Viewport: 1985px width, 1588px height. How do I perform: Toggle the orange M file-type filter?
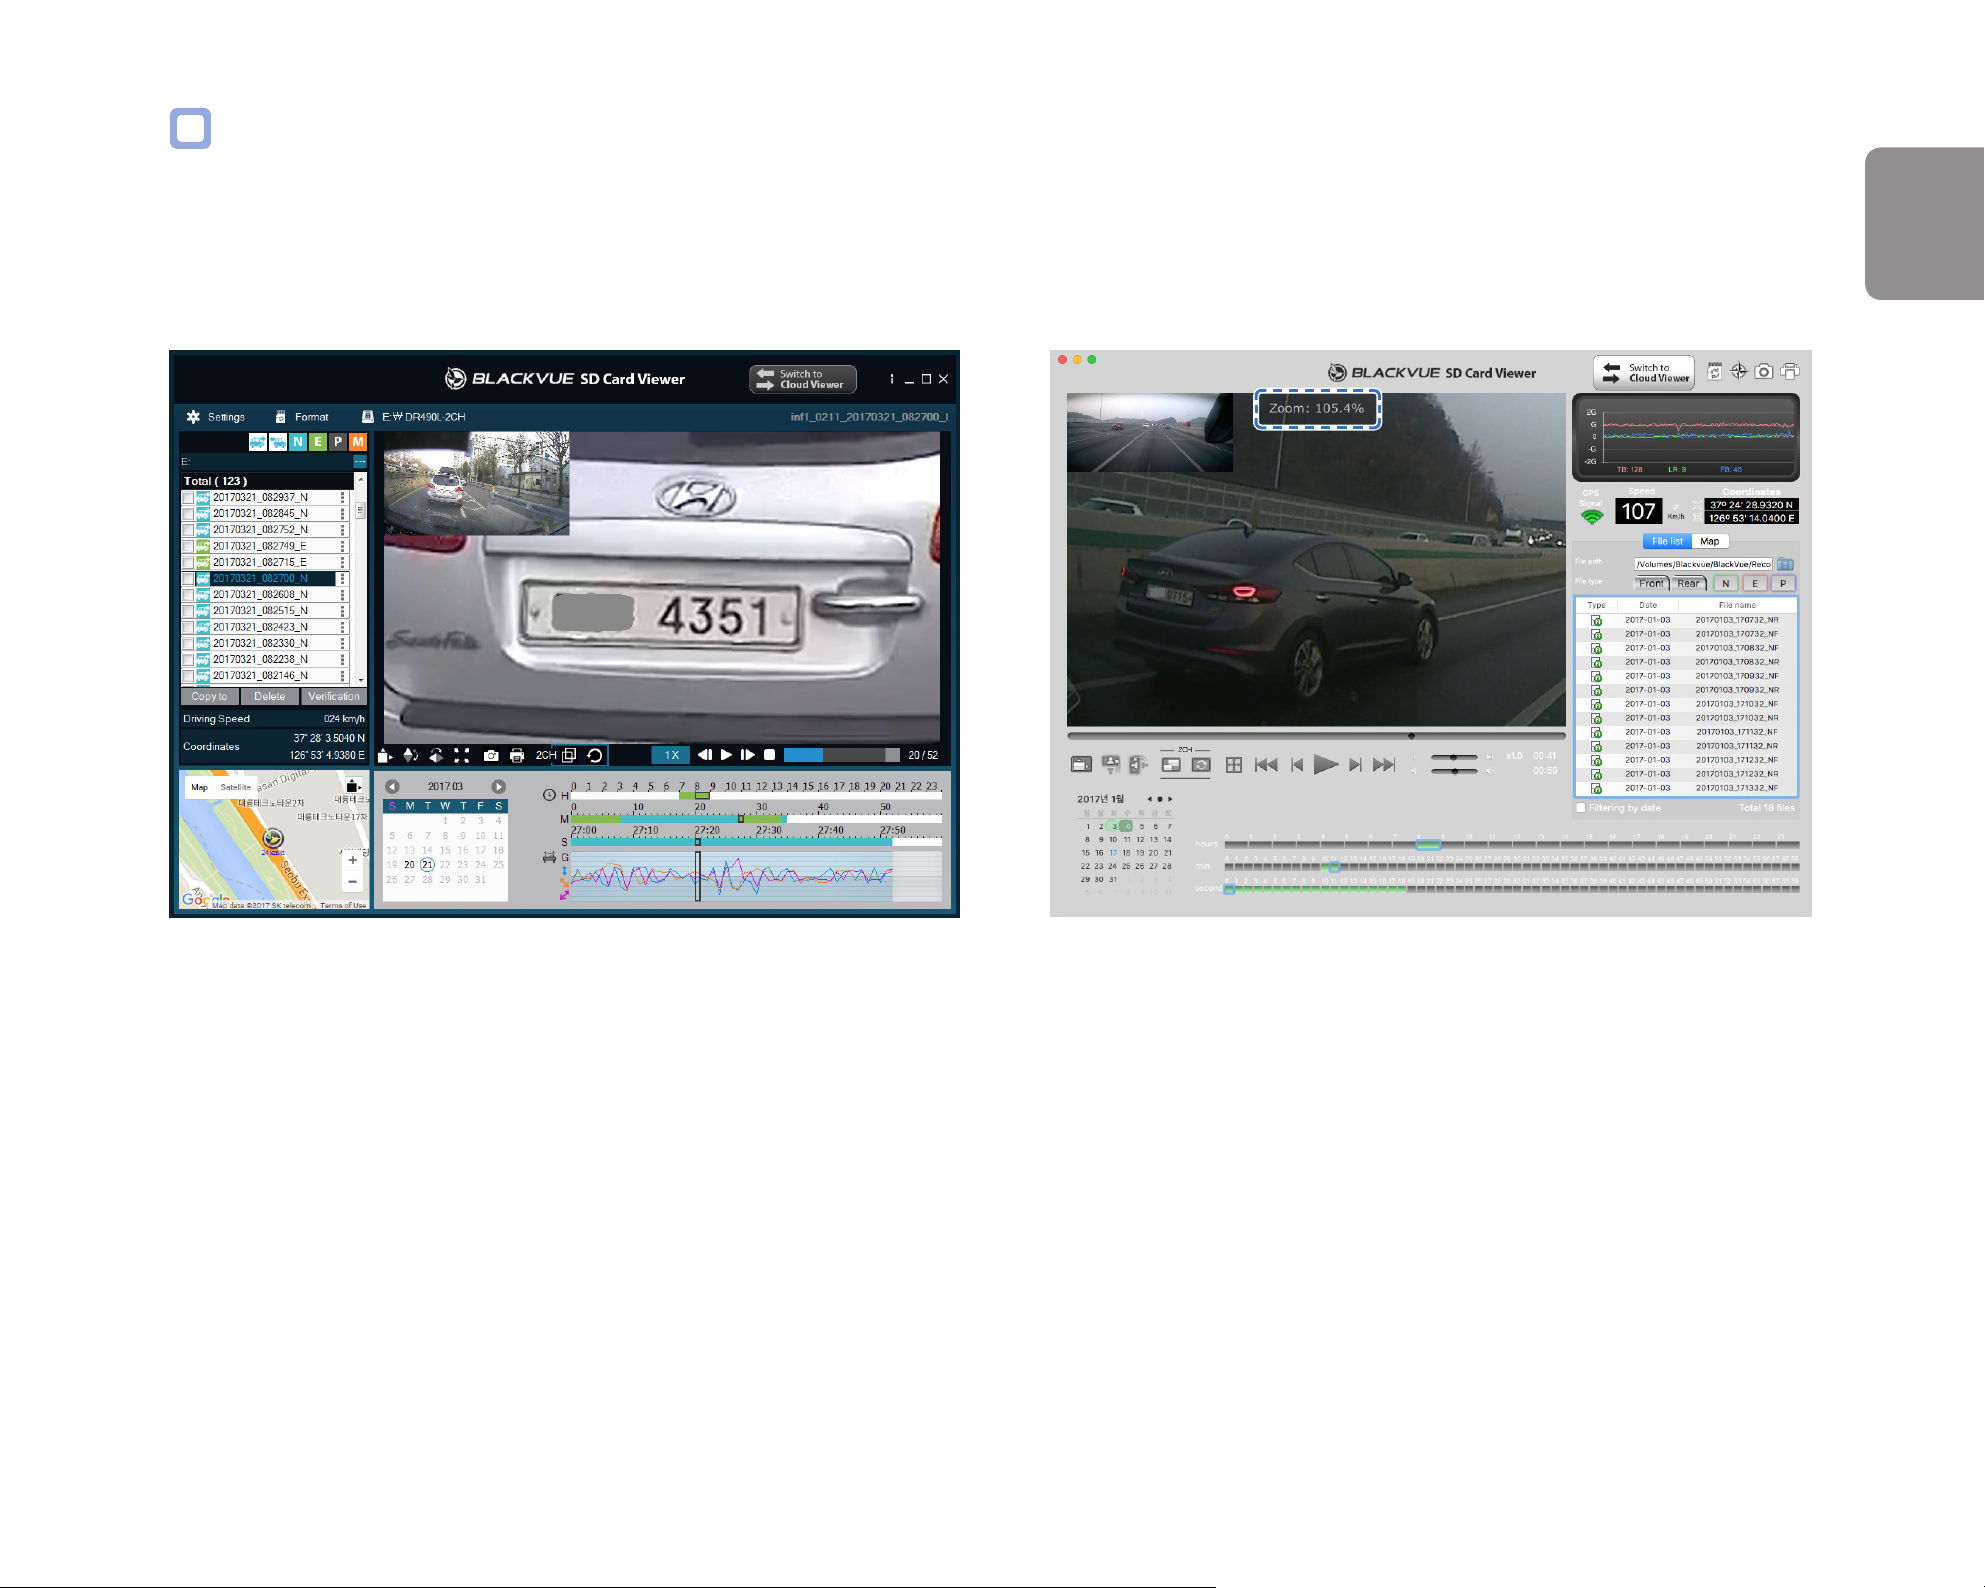point(358,442)
